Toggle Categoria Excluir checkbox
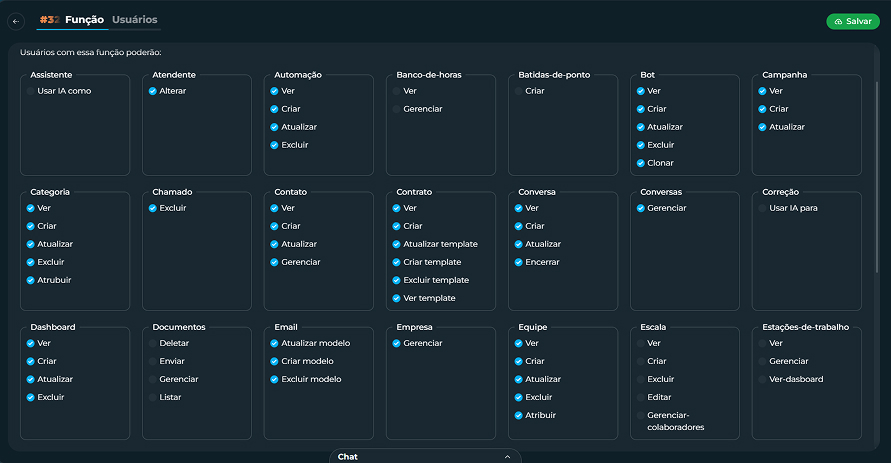The width and height of the screenshot is (891, 463). [x=31, y=262]
